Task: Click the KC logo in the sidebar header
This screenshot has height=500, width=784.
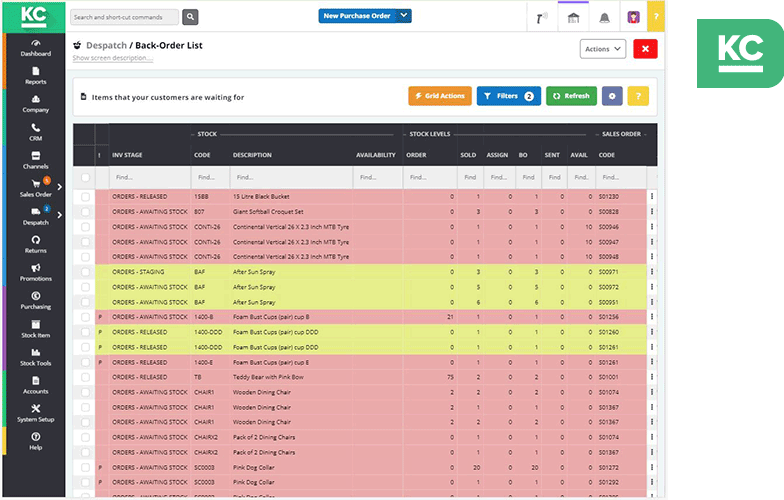Action: 34,17
